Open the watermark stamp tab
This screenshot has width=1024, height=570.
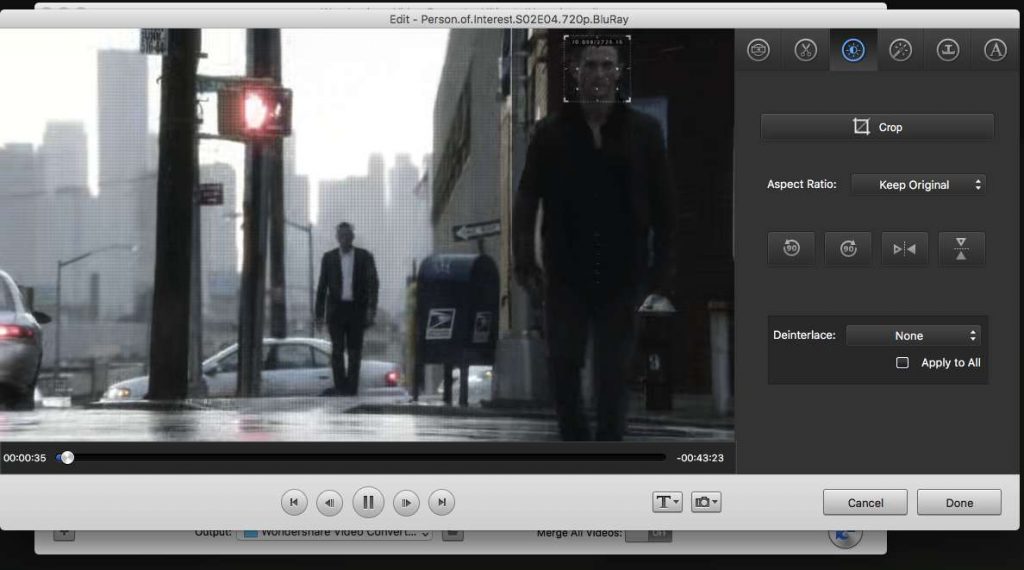point(947,50)
